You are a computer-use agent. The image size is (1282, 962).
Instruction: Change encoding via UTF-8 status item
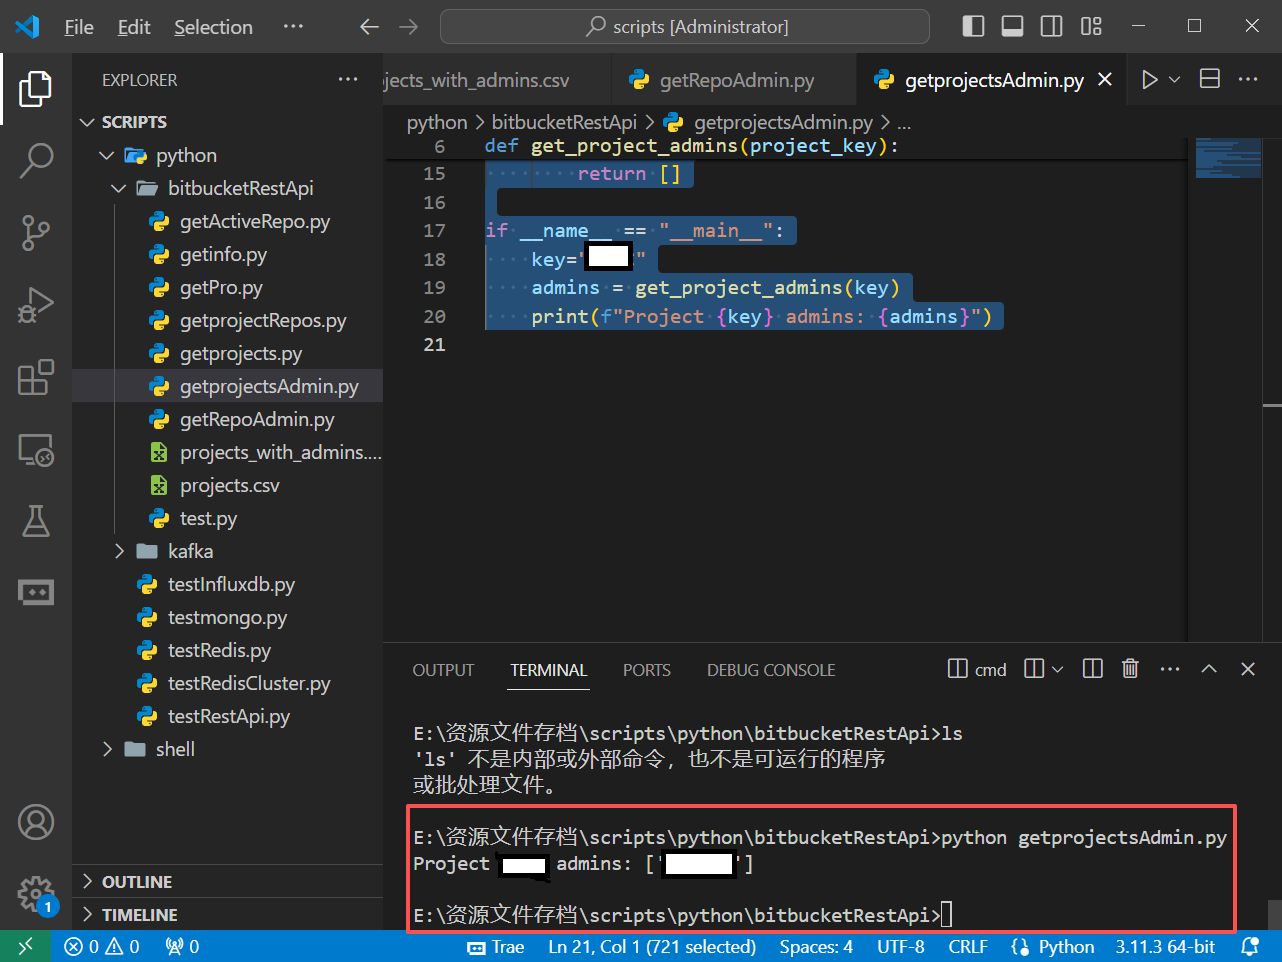tap(901, 946)
